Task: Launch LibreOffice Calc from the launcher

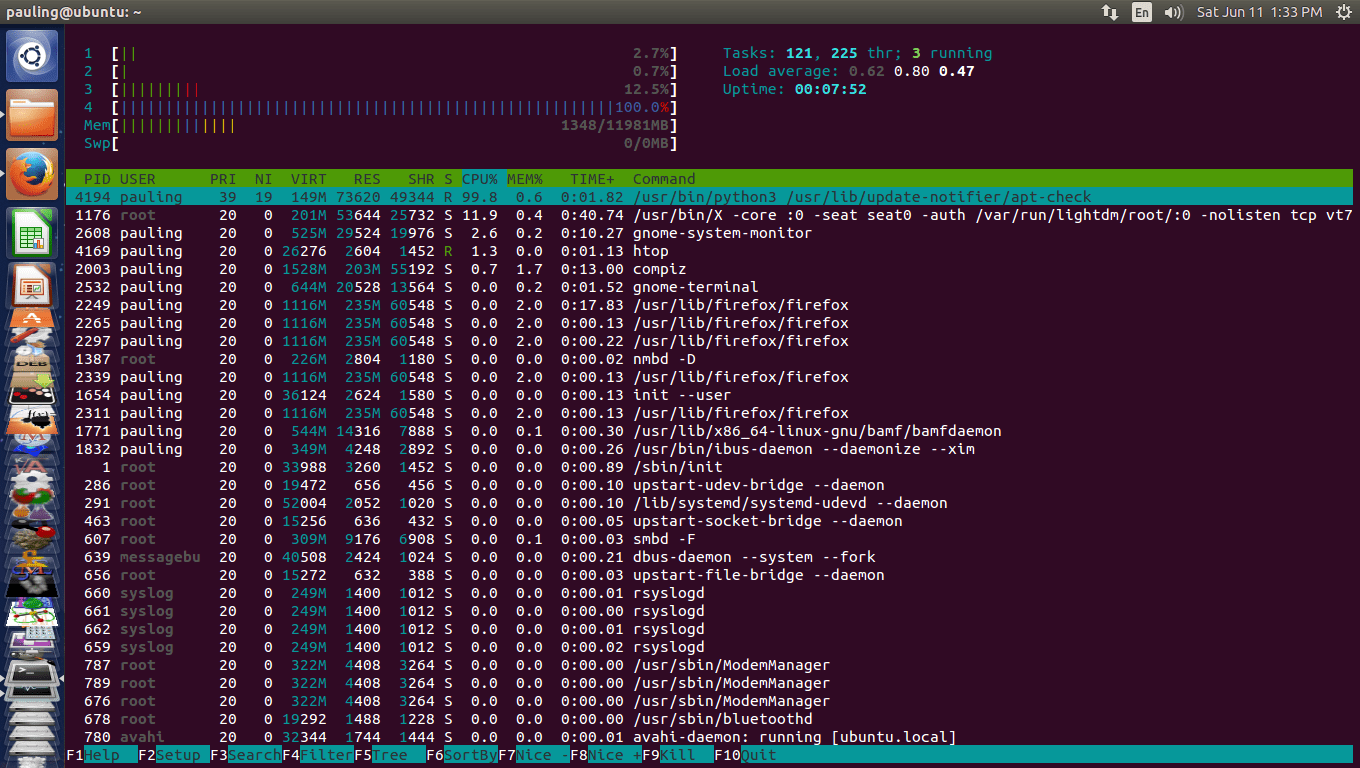Action: pos(27,230)
